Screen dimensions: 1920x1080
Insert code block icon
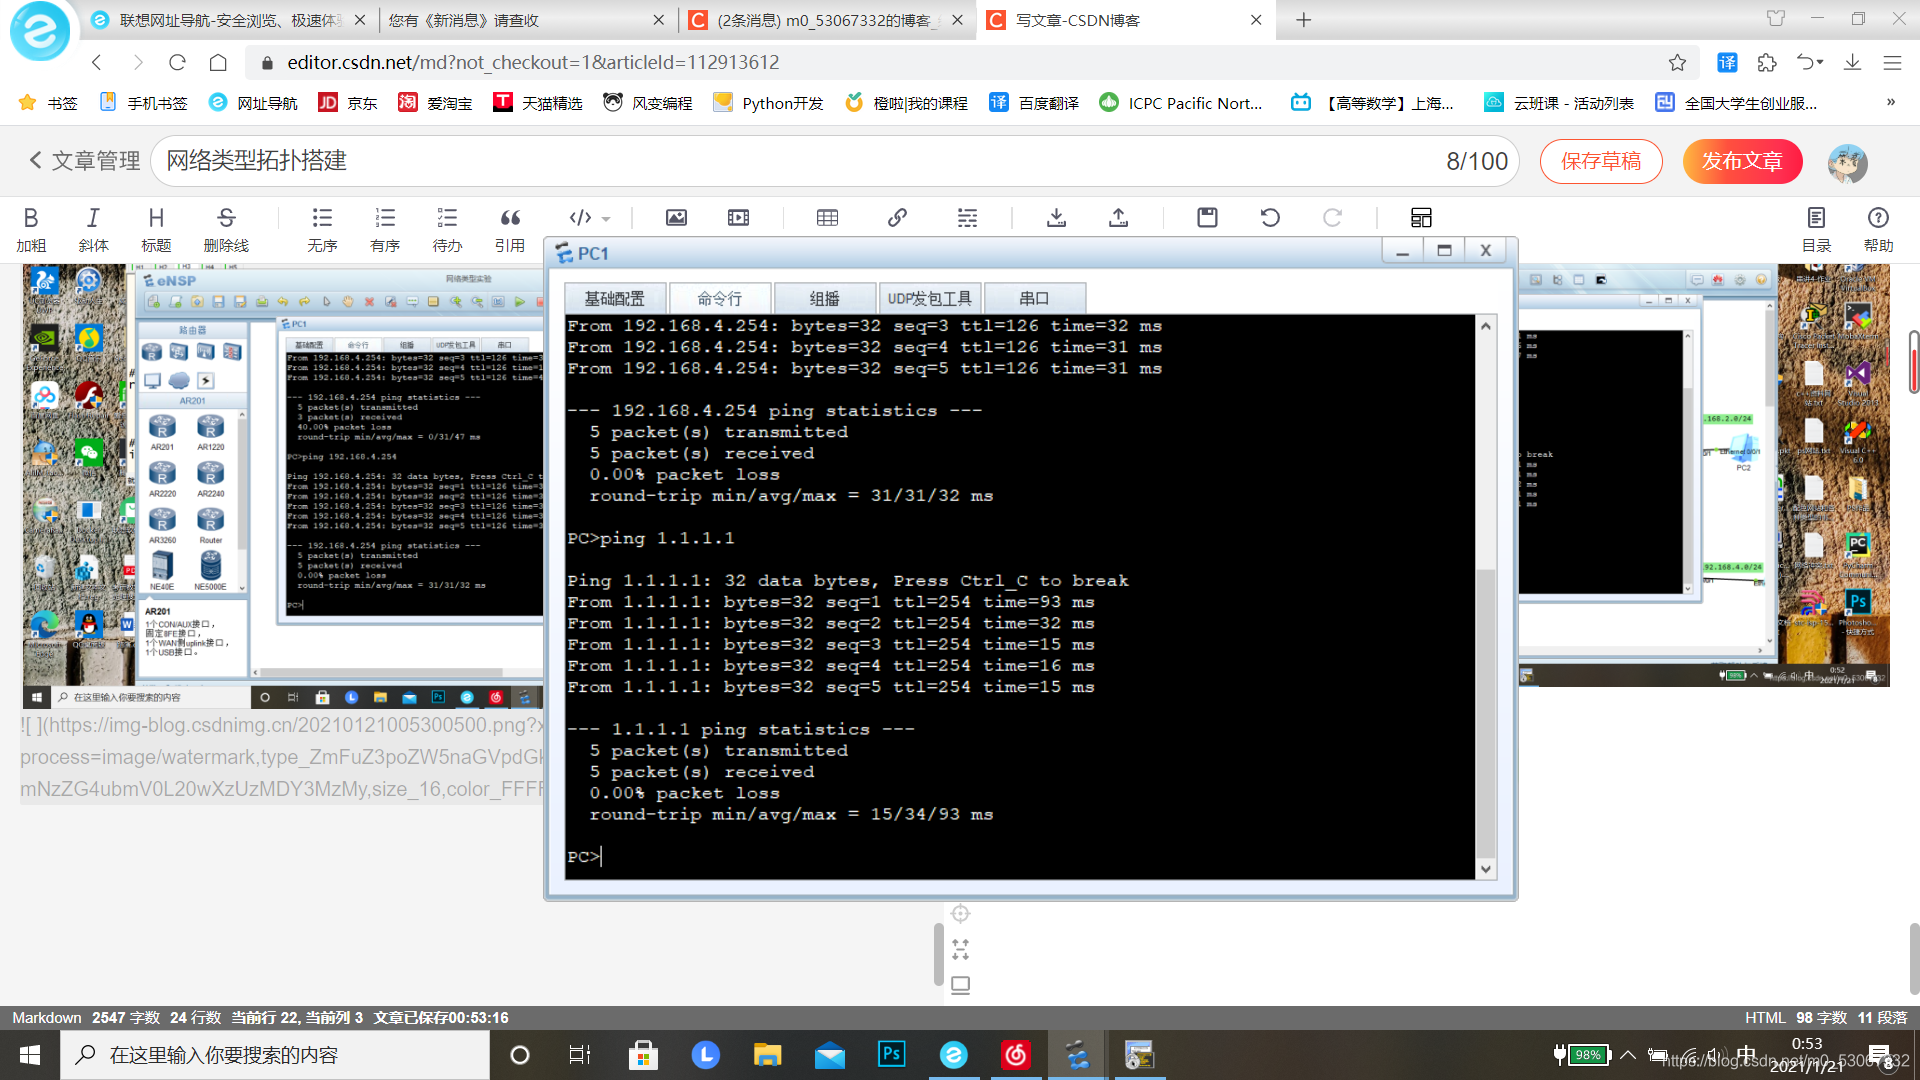580,217
